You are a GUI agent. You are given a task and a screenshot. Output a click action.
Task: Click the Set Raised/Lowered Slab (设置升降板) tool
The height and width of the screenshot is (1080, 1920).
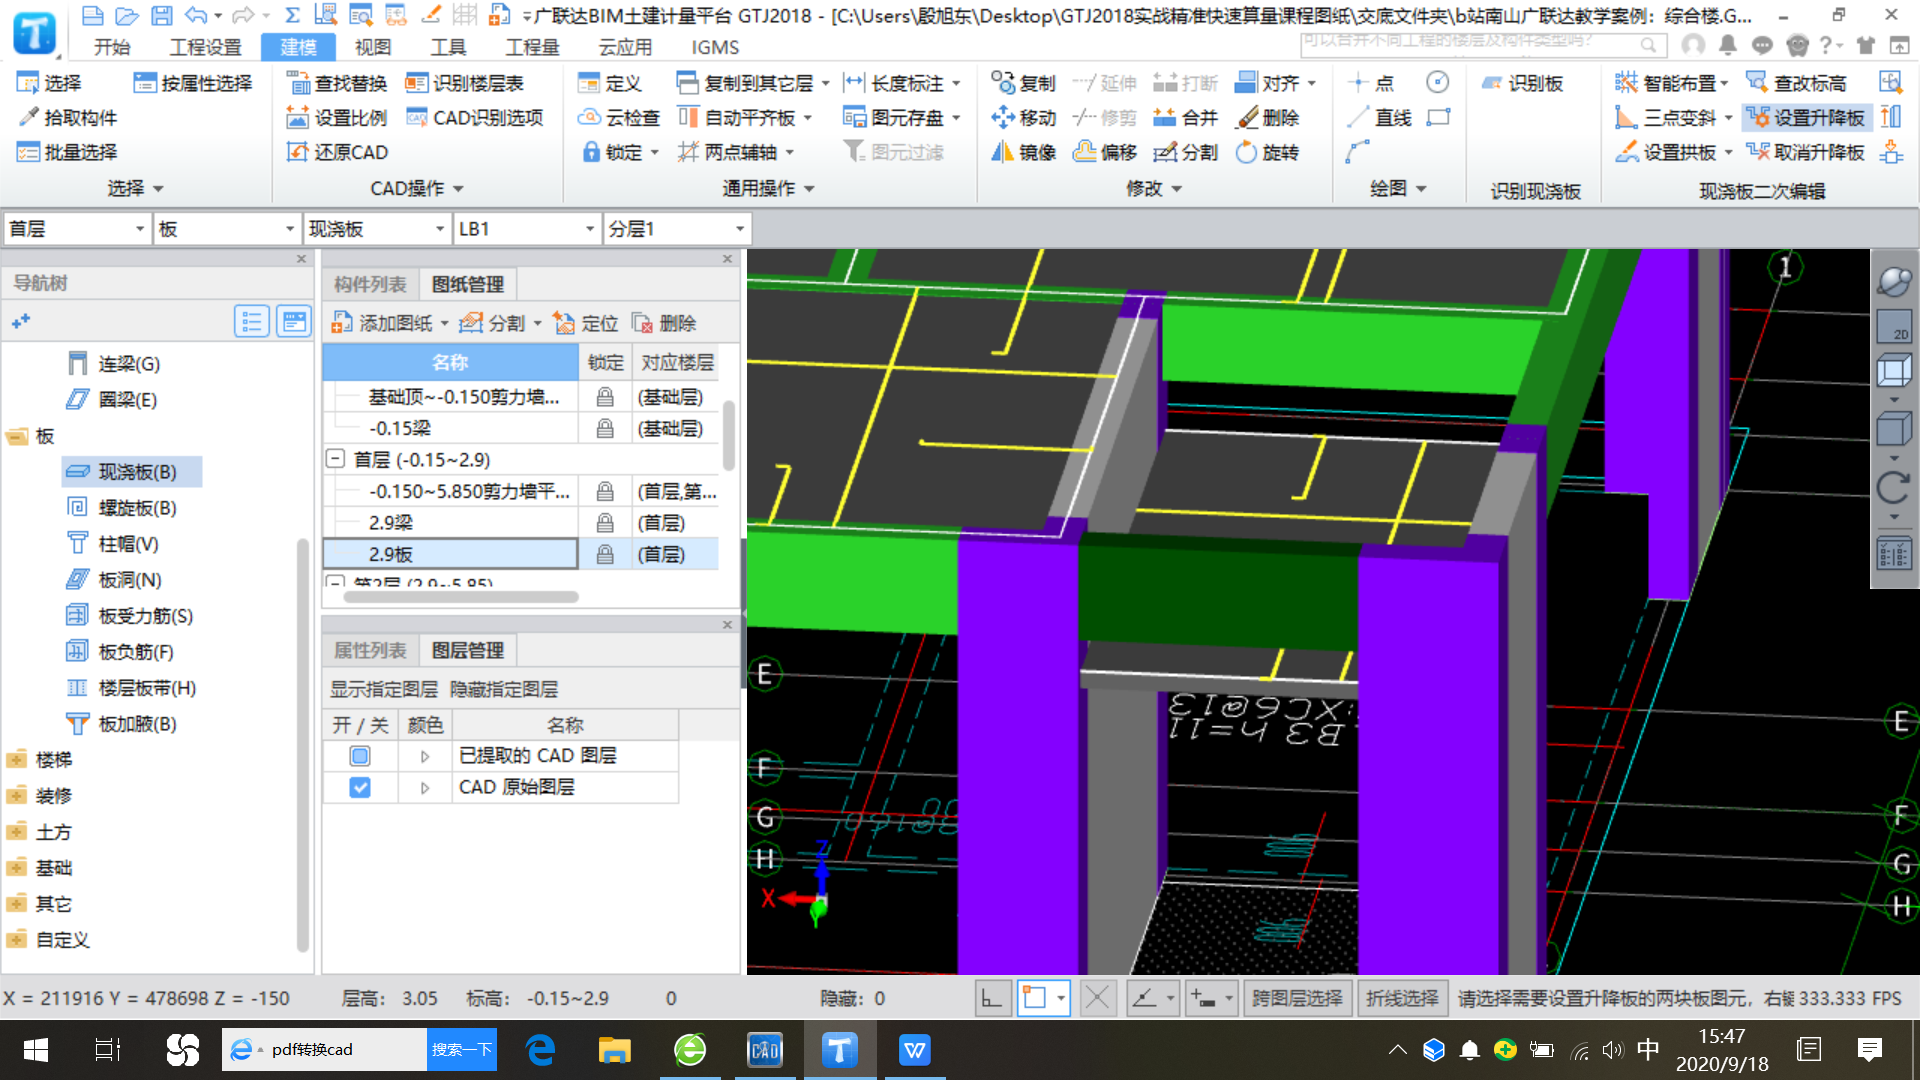(1806, 118)
